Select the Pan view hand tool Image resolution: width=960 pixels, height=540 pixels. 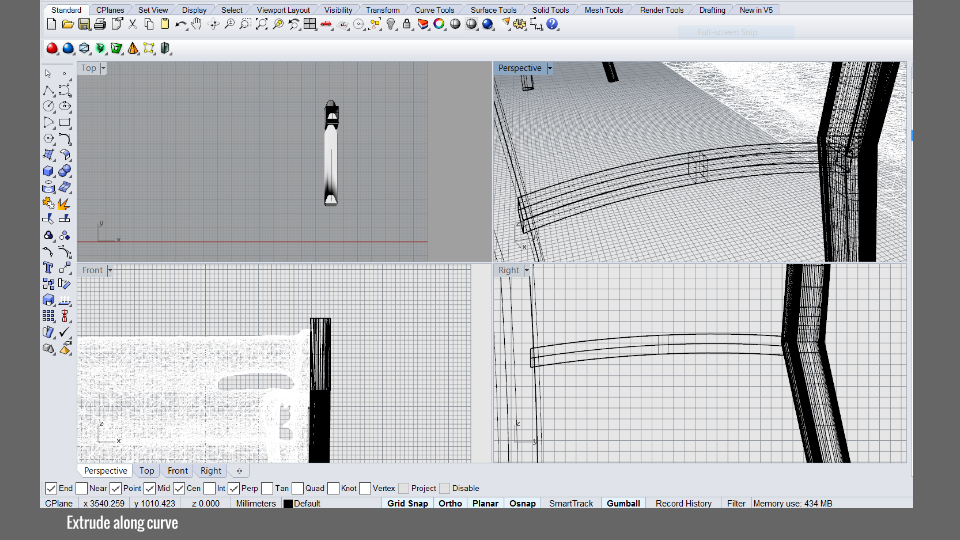point(196,24)
